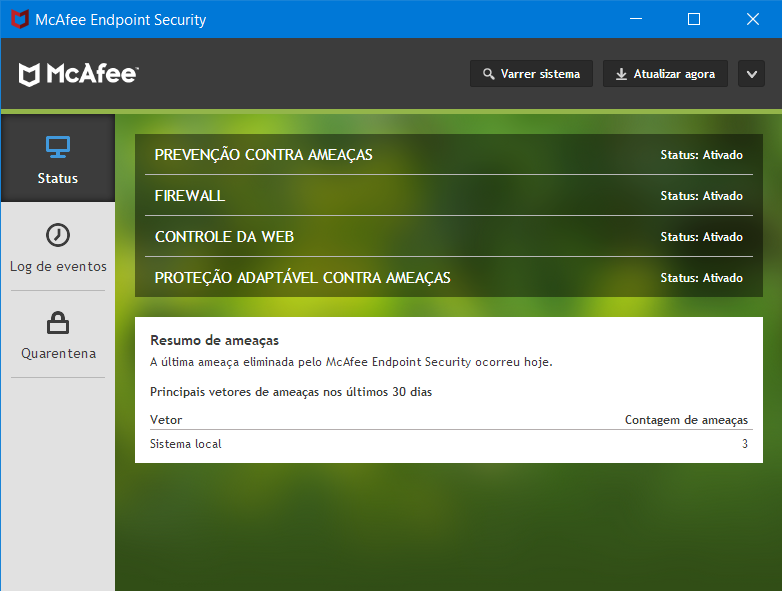Open Proteção adaptável contra ameaças module

449,277
